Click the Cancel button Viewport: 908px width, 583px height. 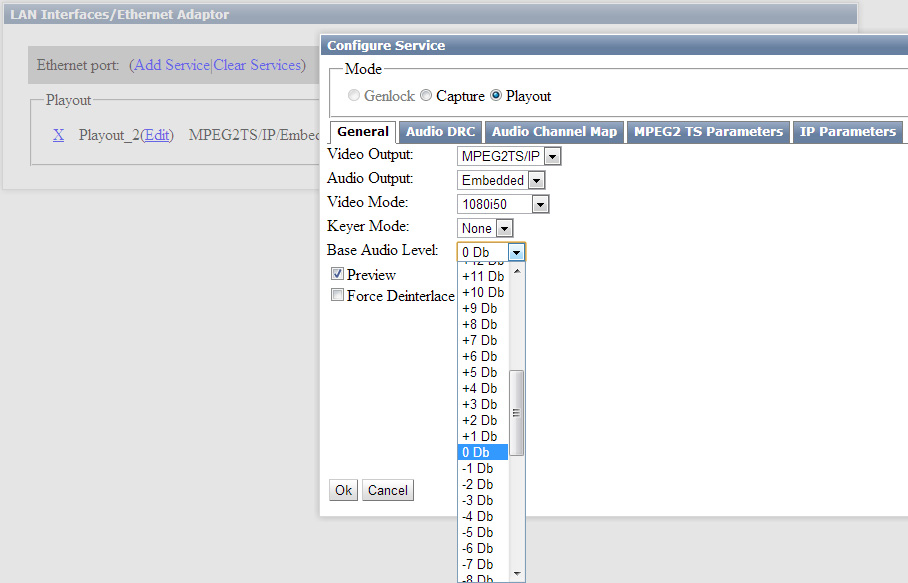pos(388,490)
